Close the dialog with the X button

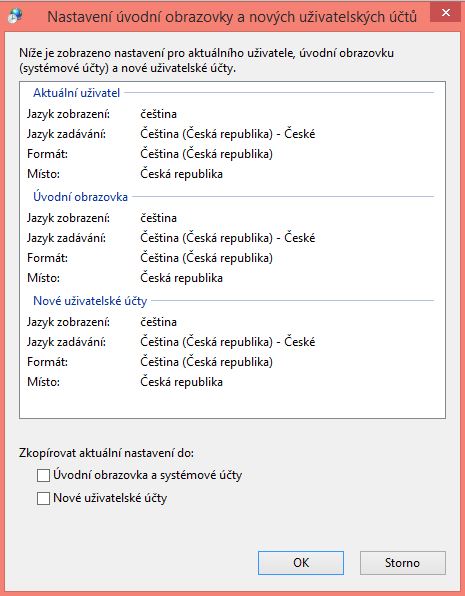tap(446, 13)
